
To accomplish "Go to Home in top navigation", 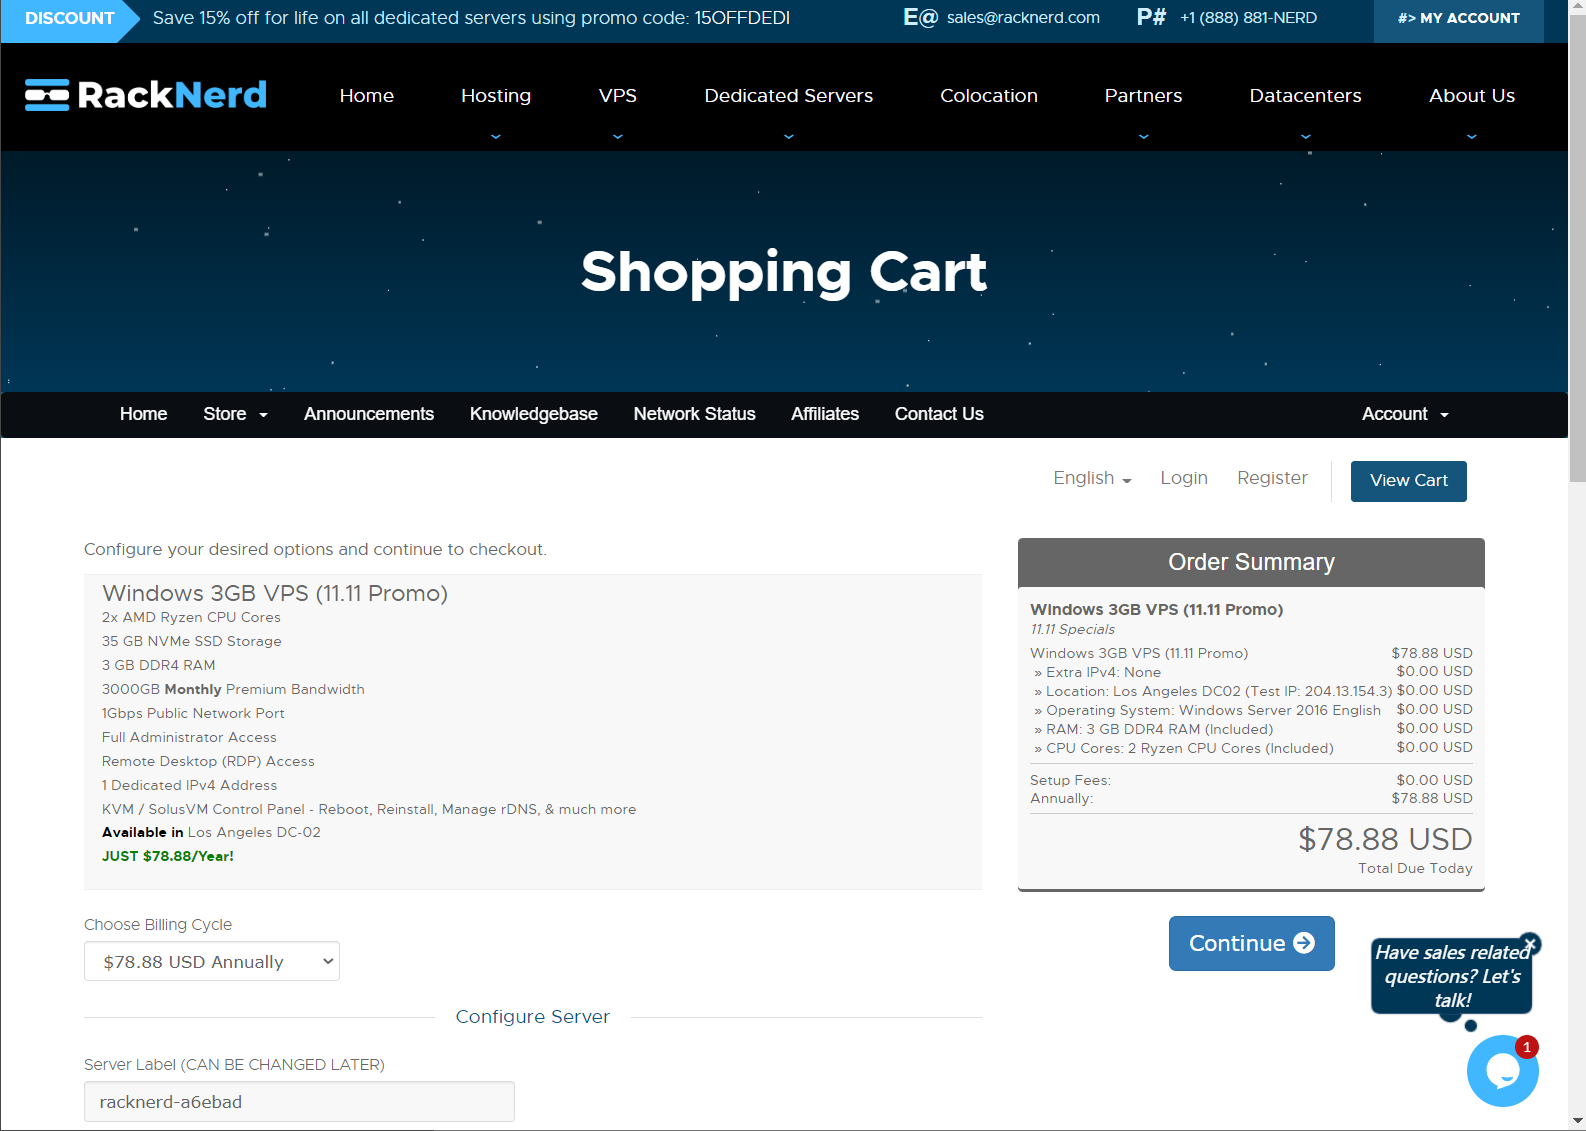I will [x=367, y=96].
